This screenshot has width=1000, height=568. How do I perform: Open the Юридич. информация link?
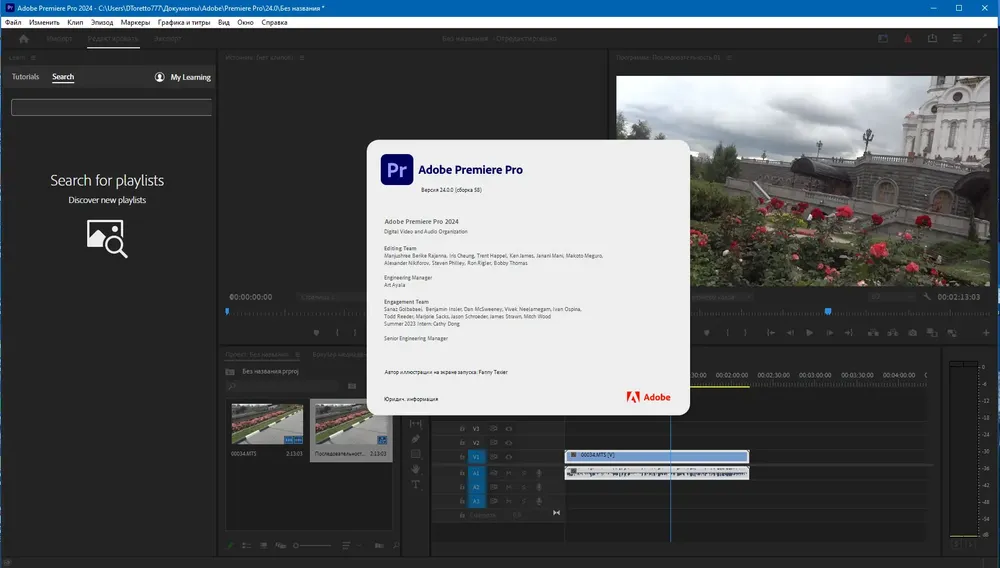(x=411, y=399)
